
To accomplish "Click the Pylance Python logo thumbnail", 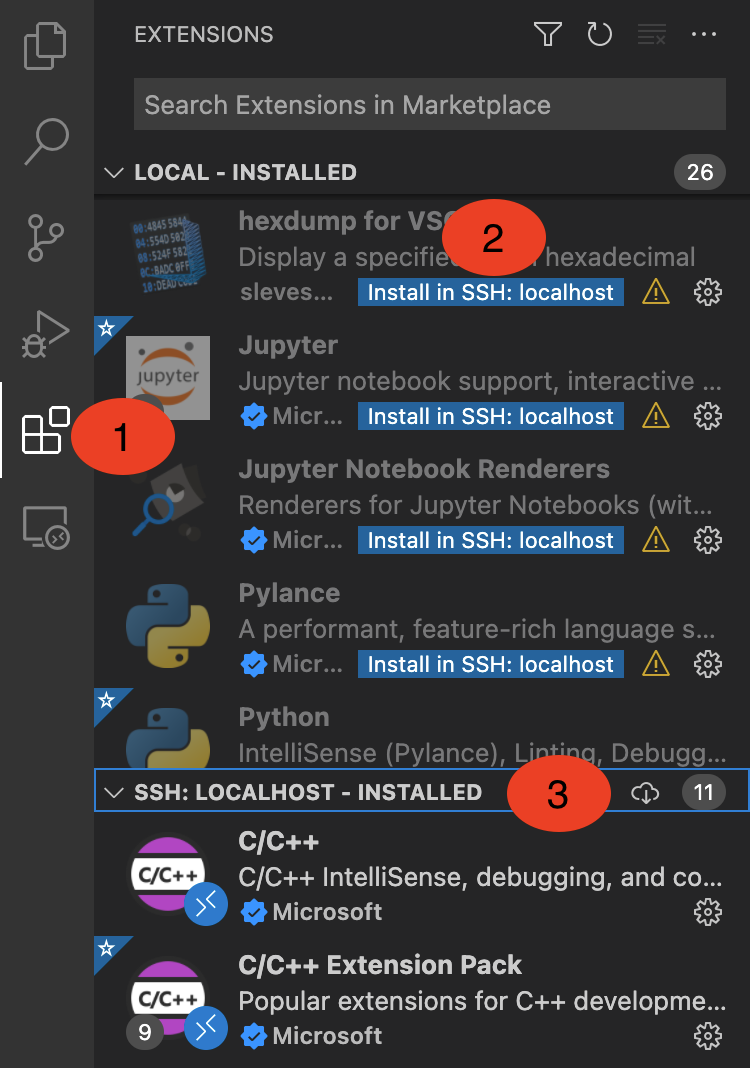I will (168, 625).
